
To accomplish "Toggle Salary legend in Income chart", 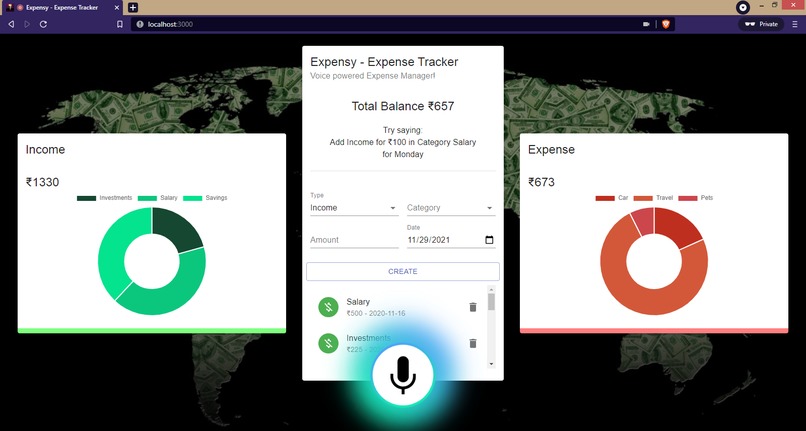I will pyautogui.click(x=157, y=198).
